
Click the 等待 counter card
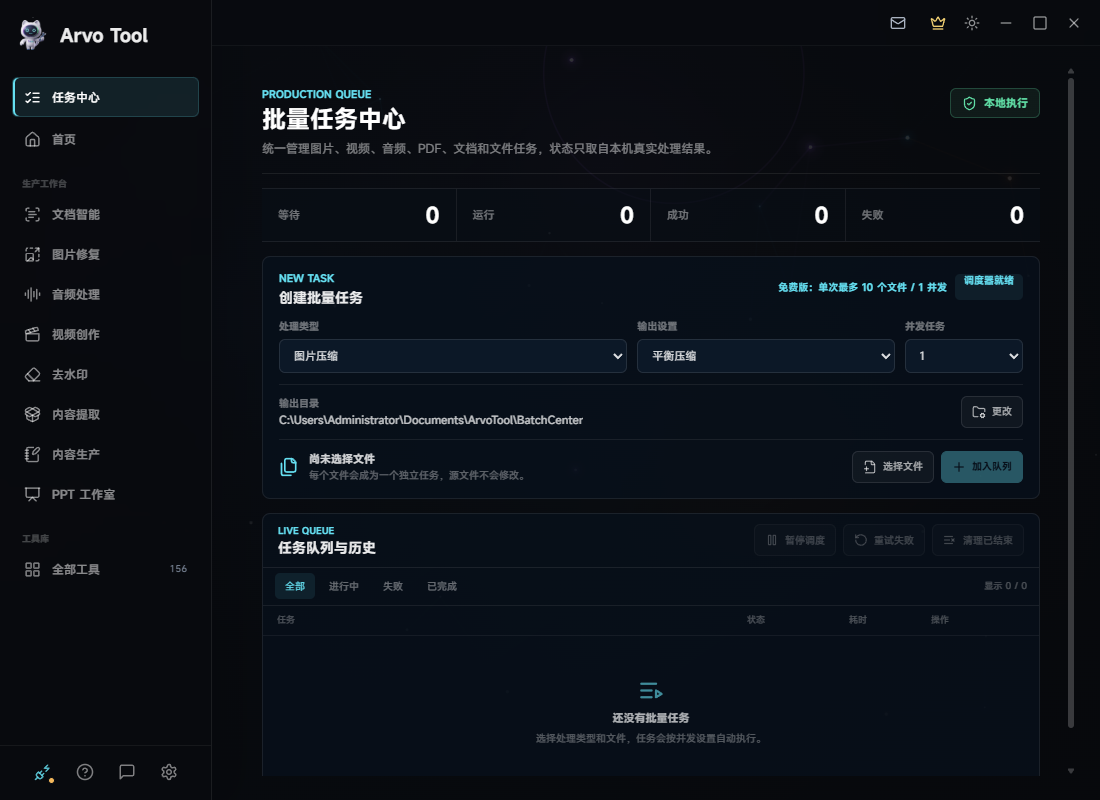click(358, 215)
